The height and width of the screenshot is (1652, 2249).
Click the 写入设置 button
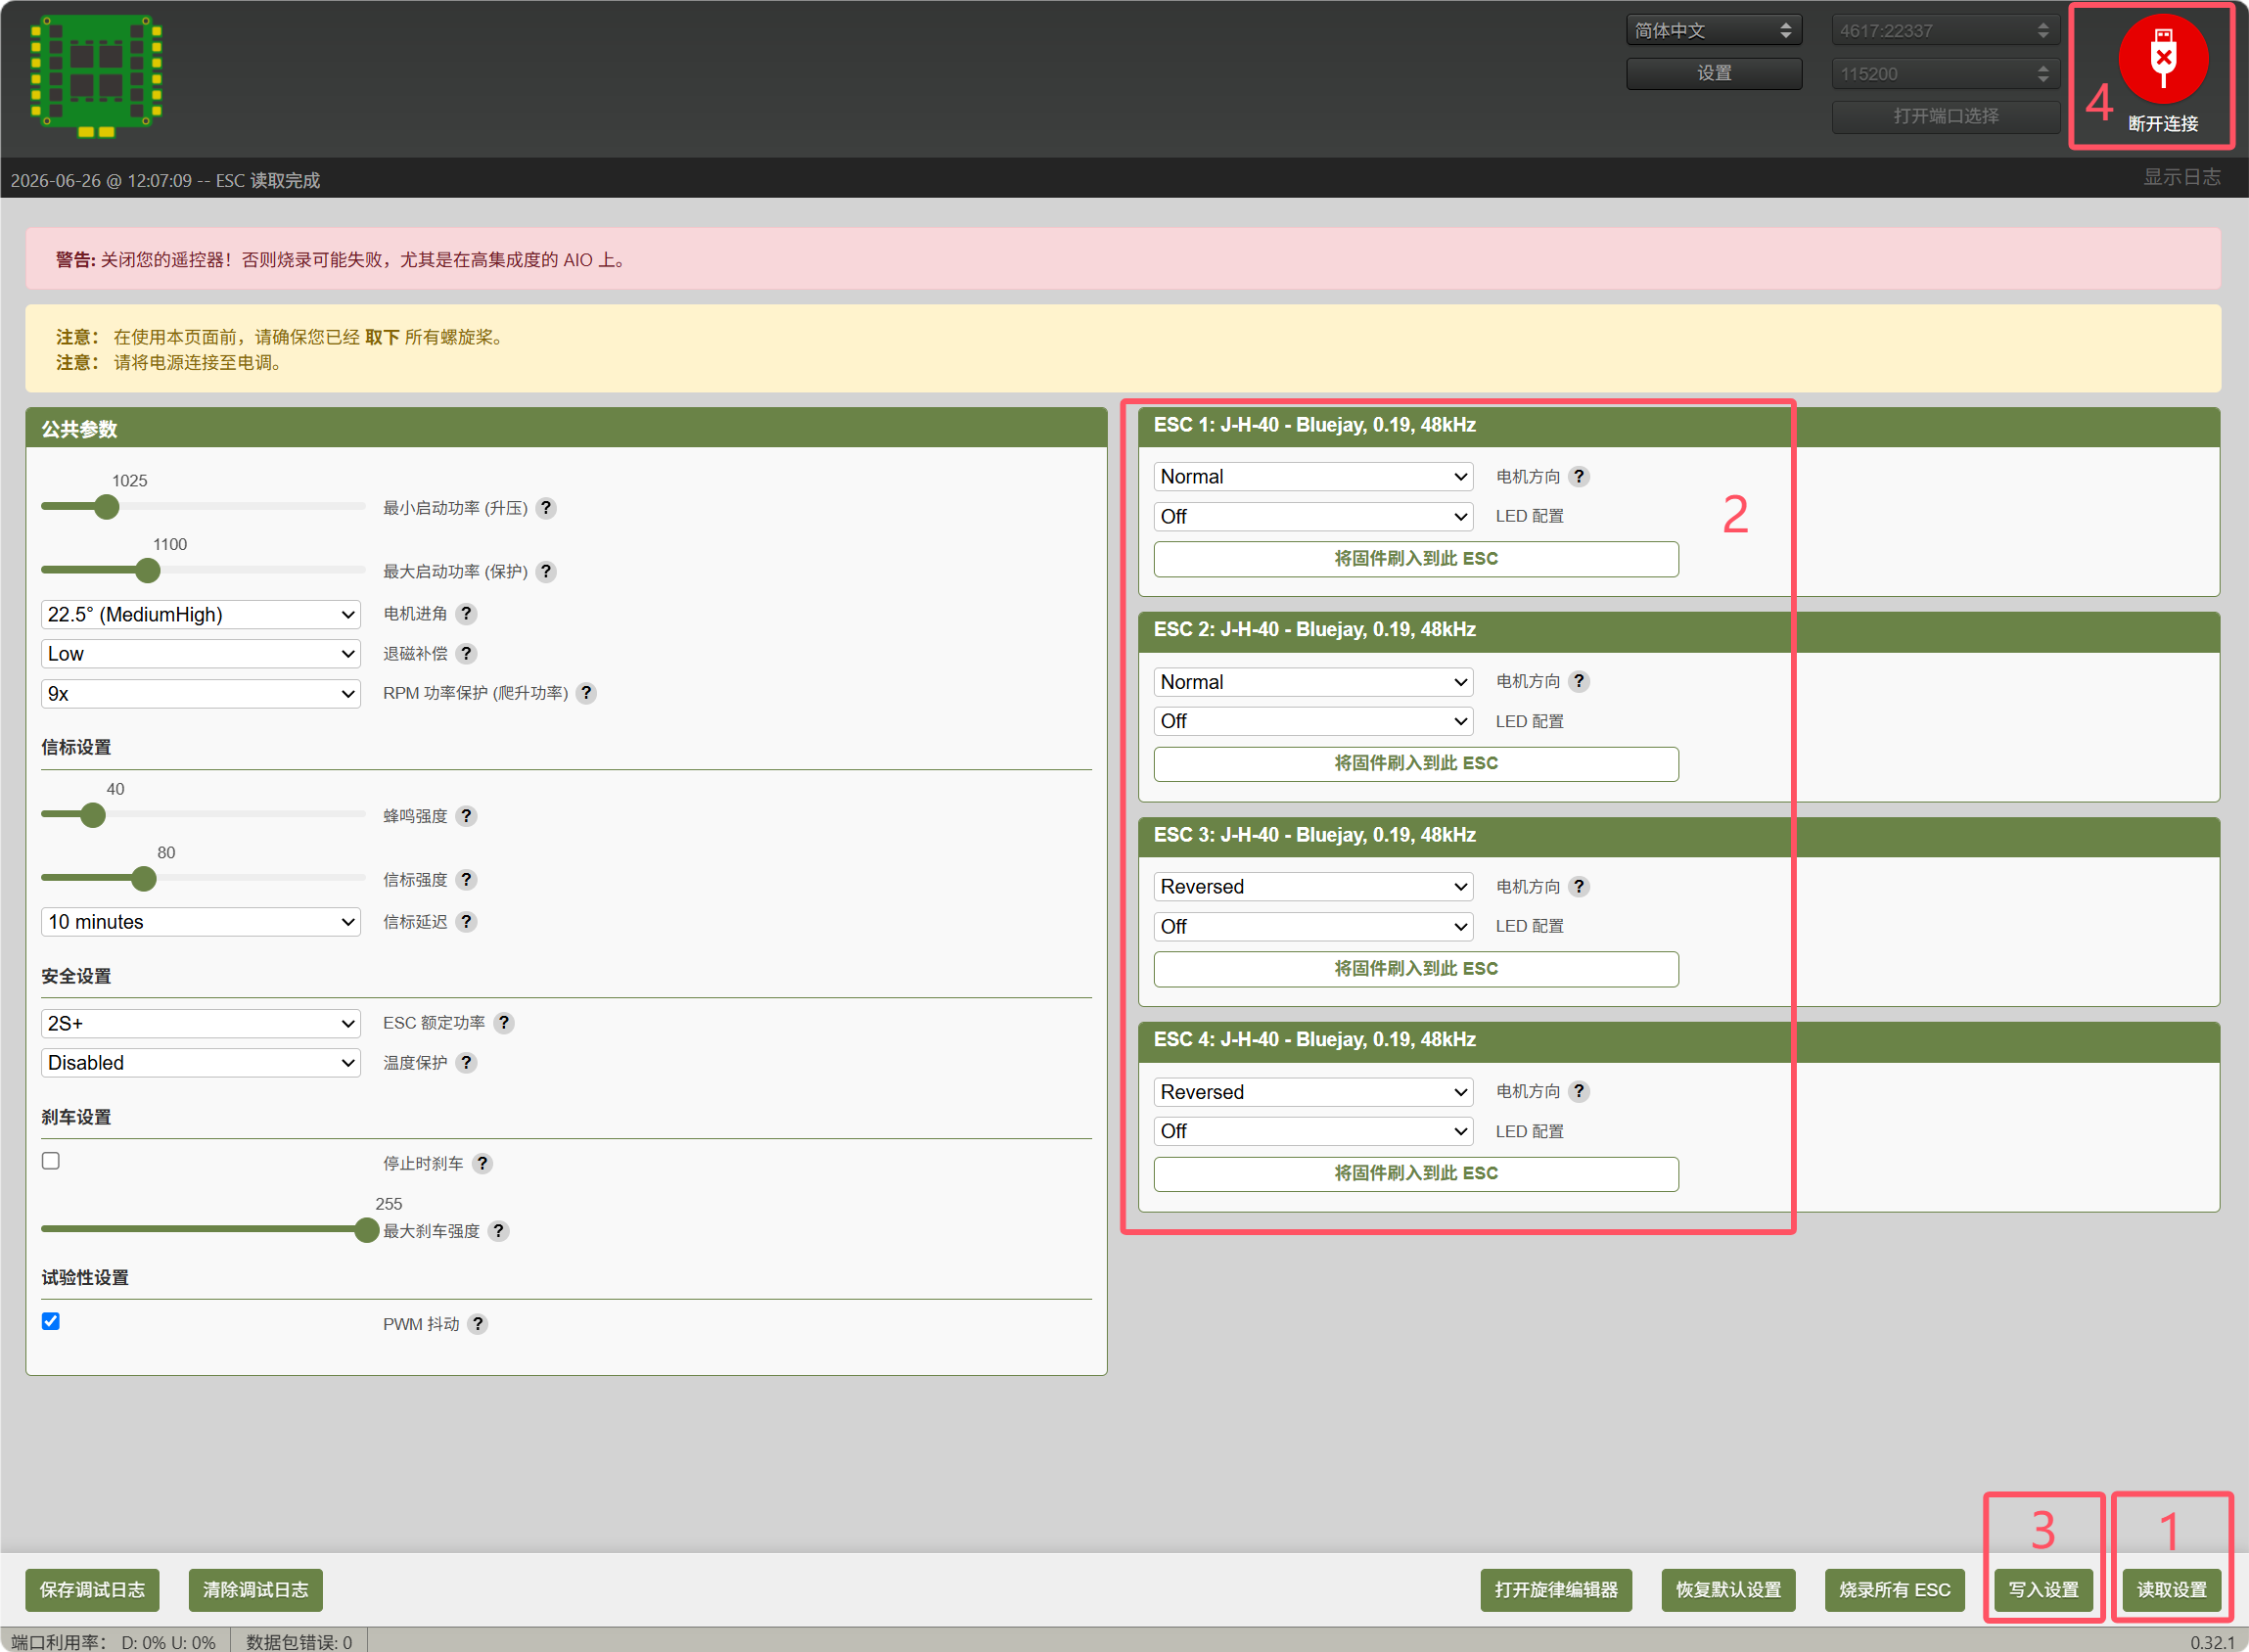(x=2044, y=1590)
